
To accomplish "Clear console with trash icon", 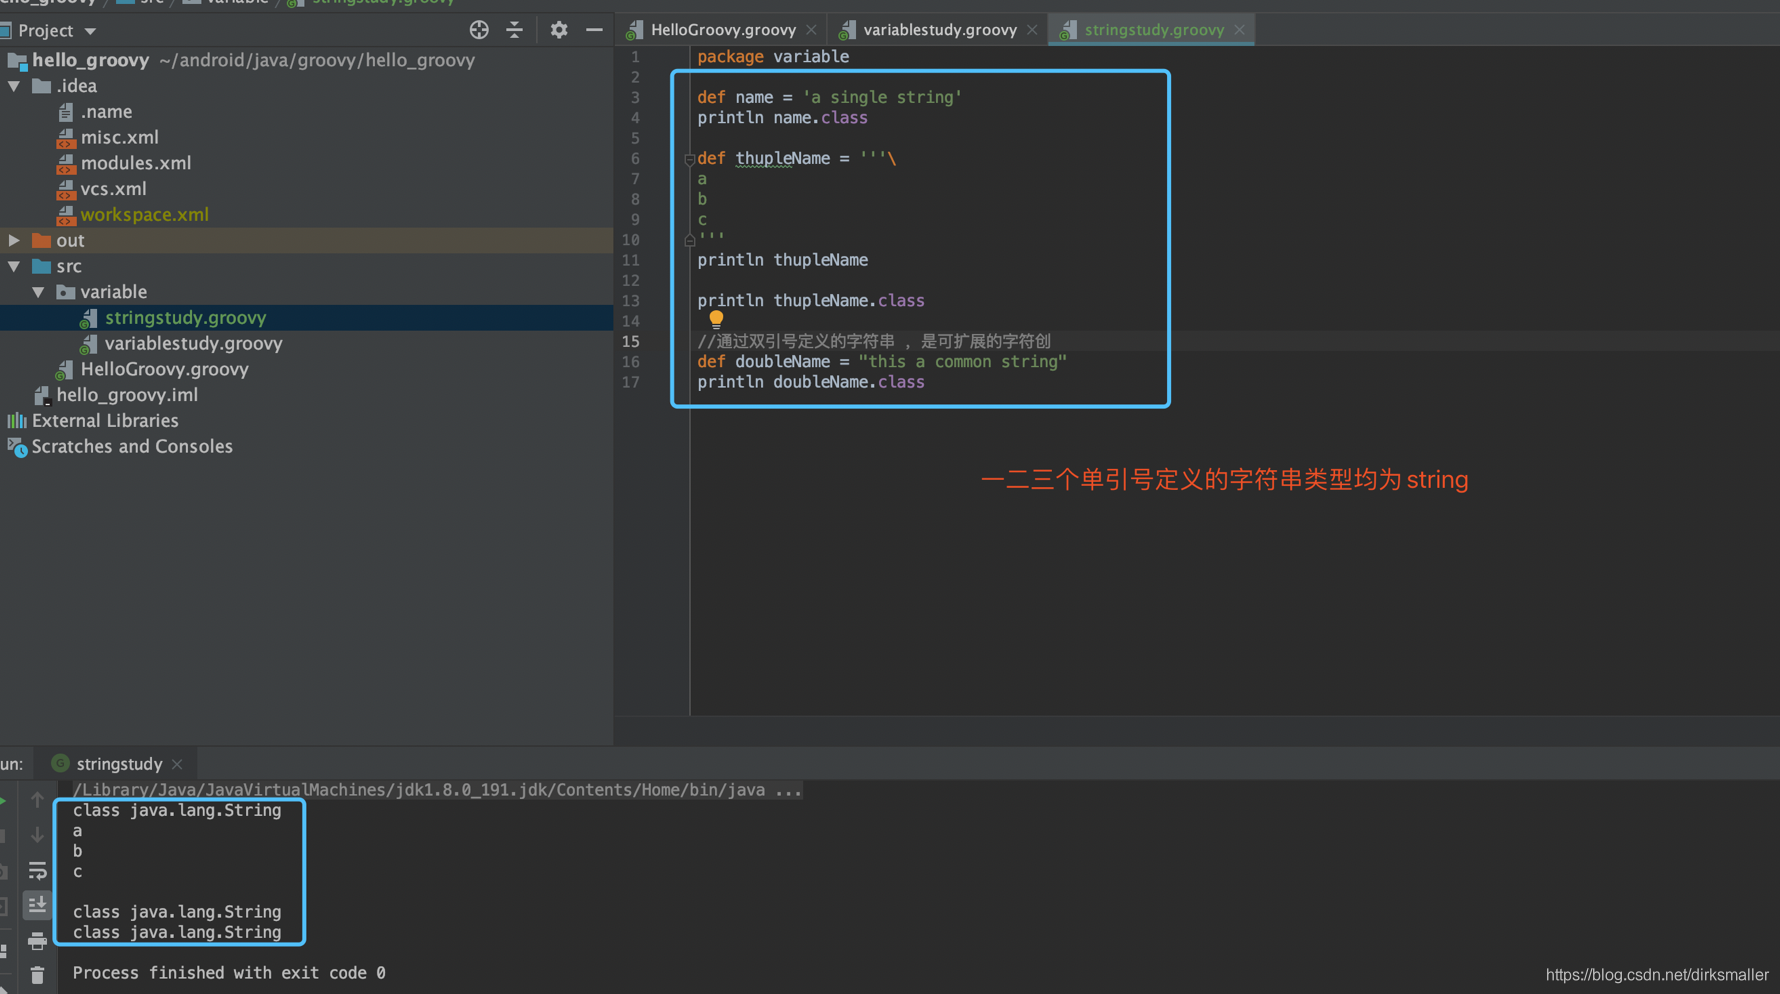I will point(37,975).
